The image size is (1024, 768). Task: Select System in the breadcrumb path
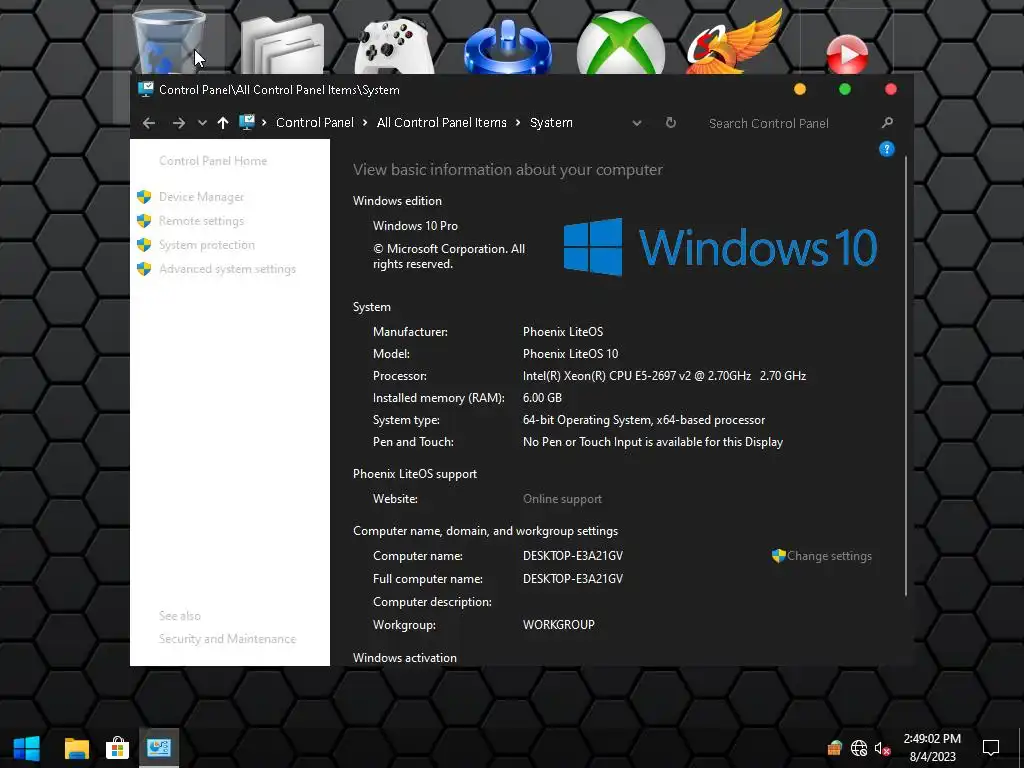coord(551,123)
